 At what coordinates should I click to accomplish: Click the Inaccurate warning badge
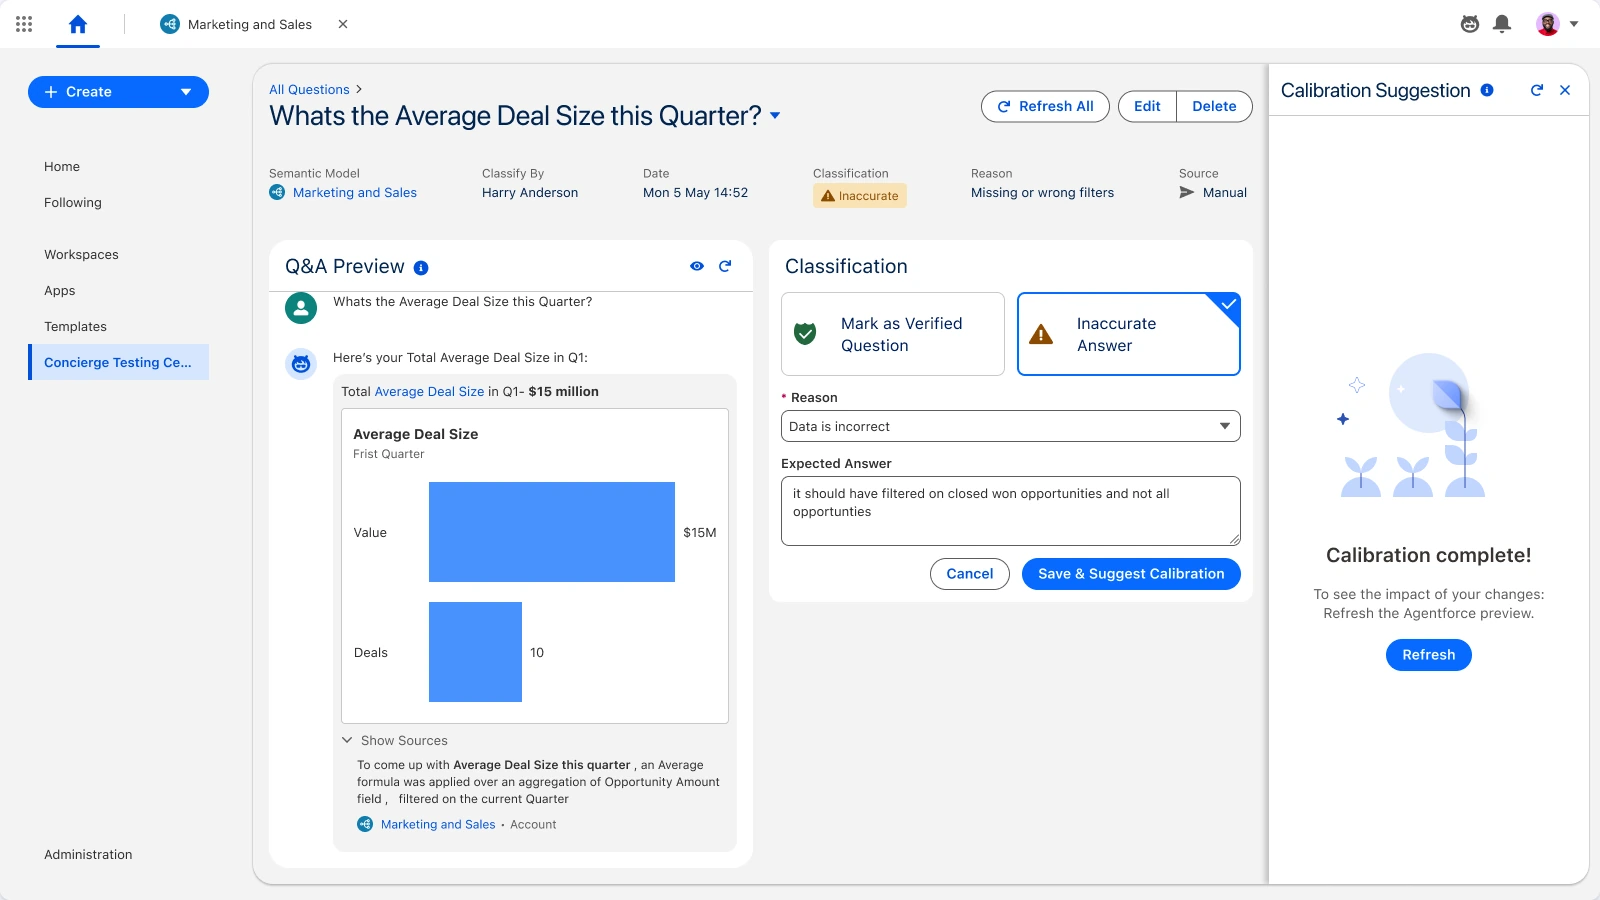860,196
